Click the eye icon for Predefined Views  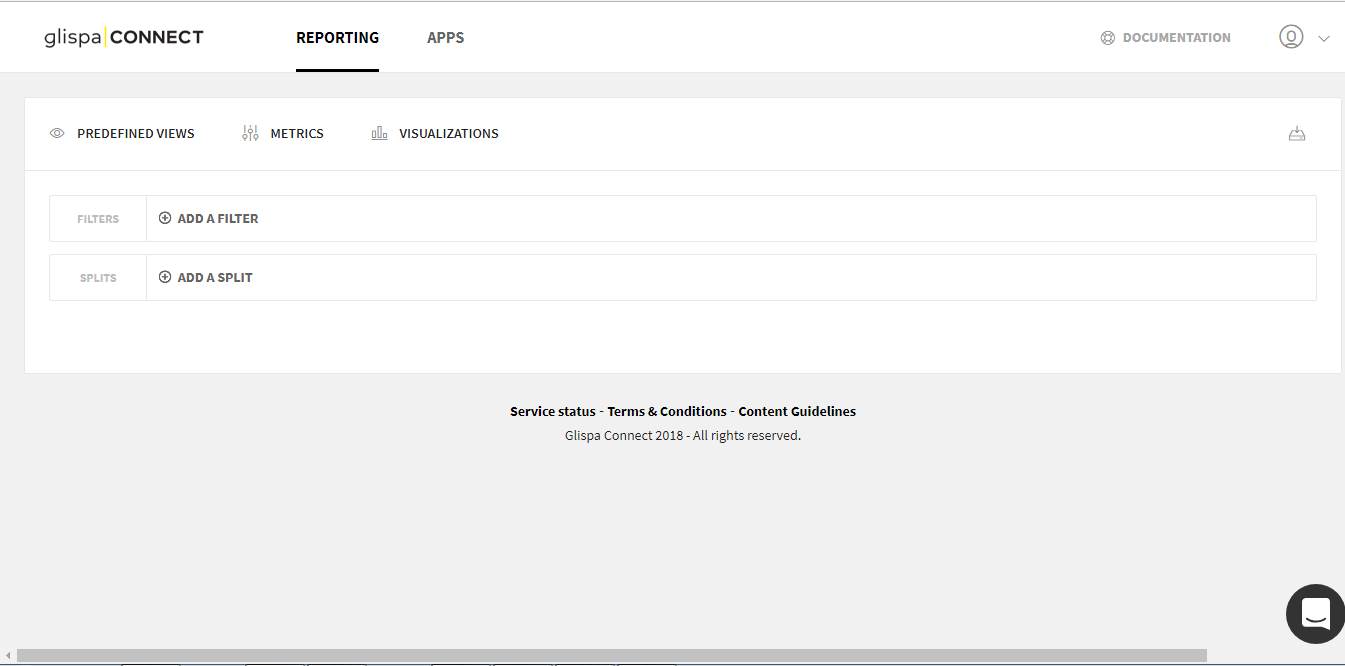[x=57, y=133]
